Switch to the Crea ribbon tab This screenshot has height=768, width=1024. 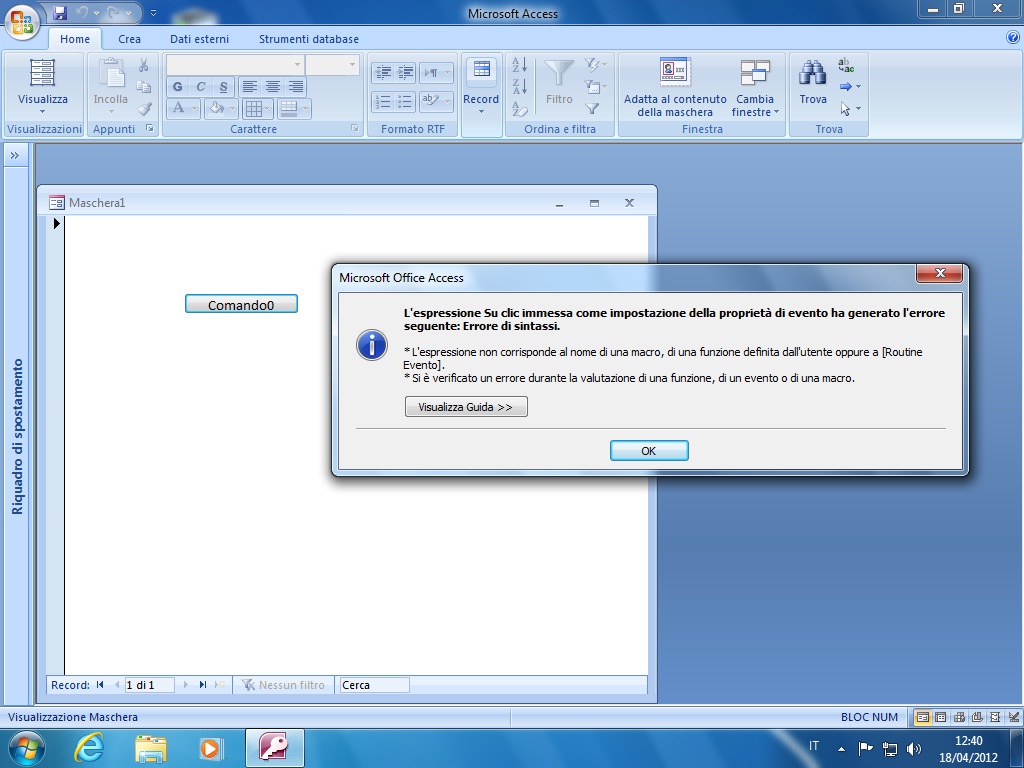(129, 39)
